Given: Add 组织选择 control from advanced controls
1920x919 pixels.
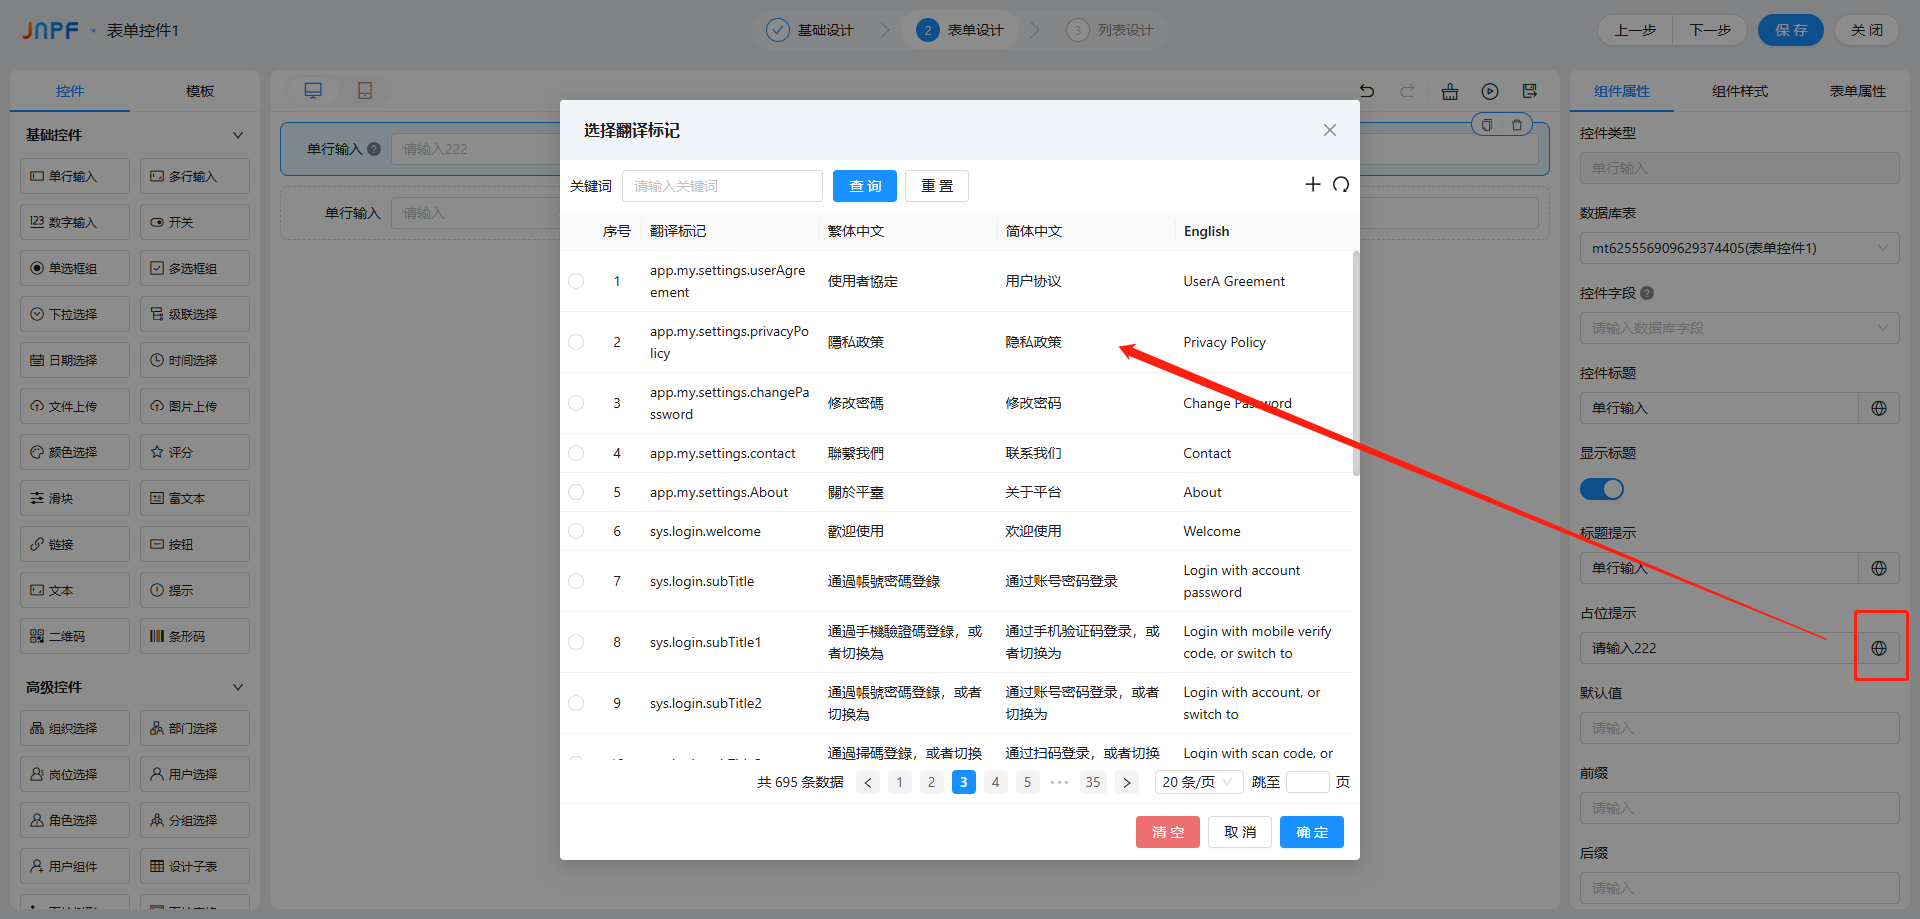Looking at the screenshot, I should pyautogui.click(x=75, y=728).
